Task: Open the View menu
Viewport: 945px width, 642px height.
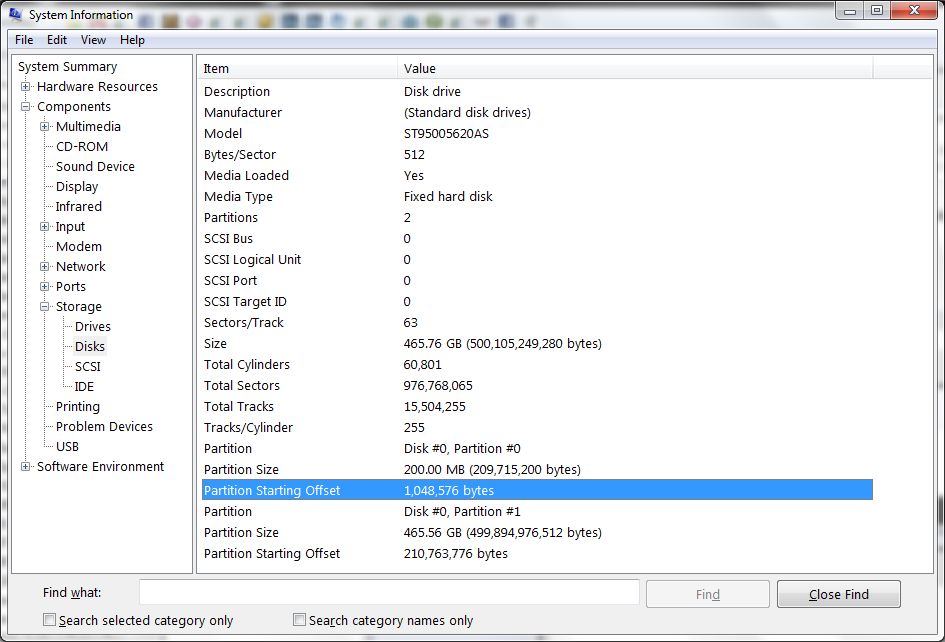Action: tap(93, 40)
